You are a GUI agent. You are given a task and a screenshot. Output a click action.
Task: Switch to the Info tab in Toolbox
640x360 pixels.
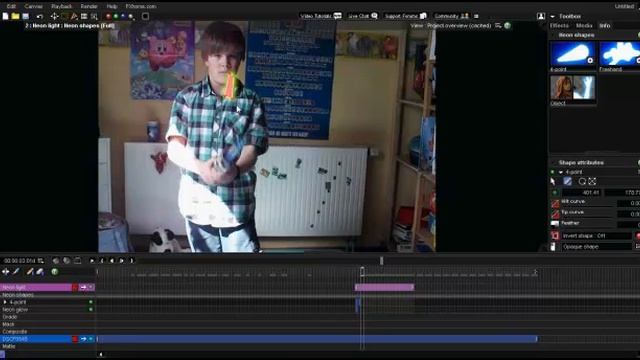[605, 26]
